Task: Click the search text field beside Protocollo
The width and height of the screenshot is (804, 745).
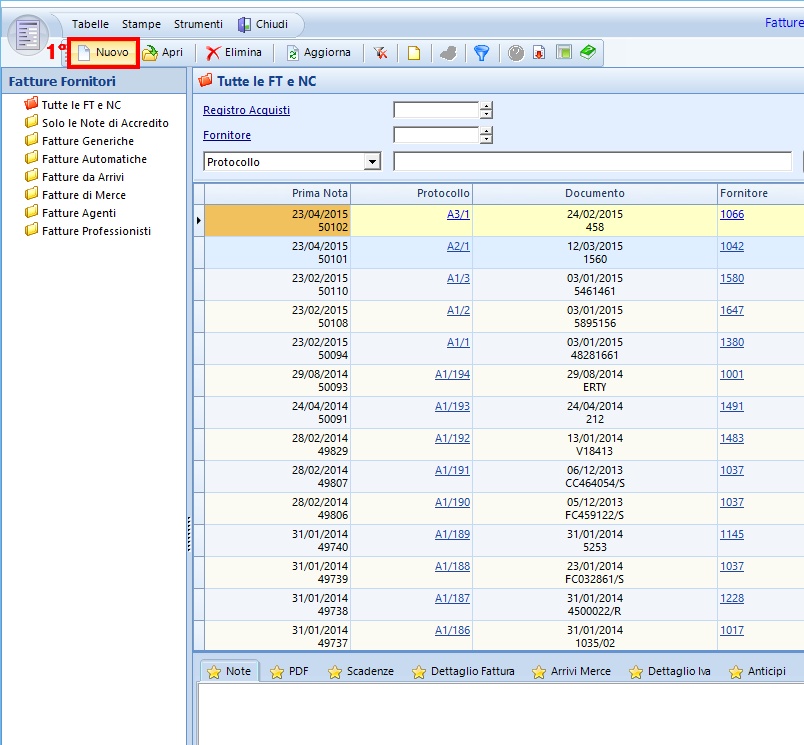Action: point(593,161)
